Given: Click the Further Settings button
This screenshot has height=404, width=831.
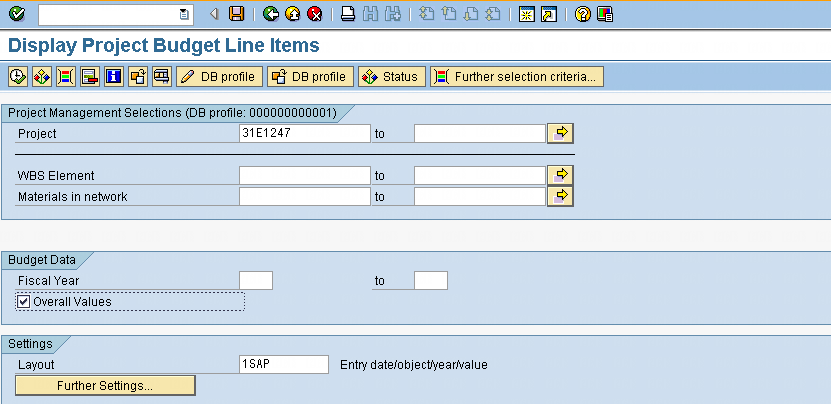Looking at the screenshot, I should click(105, 386).
